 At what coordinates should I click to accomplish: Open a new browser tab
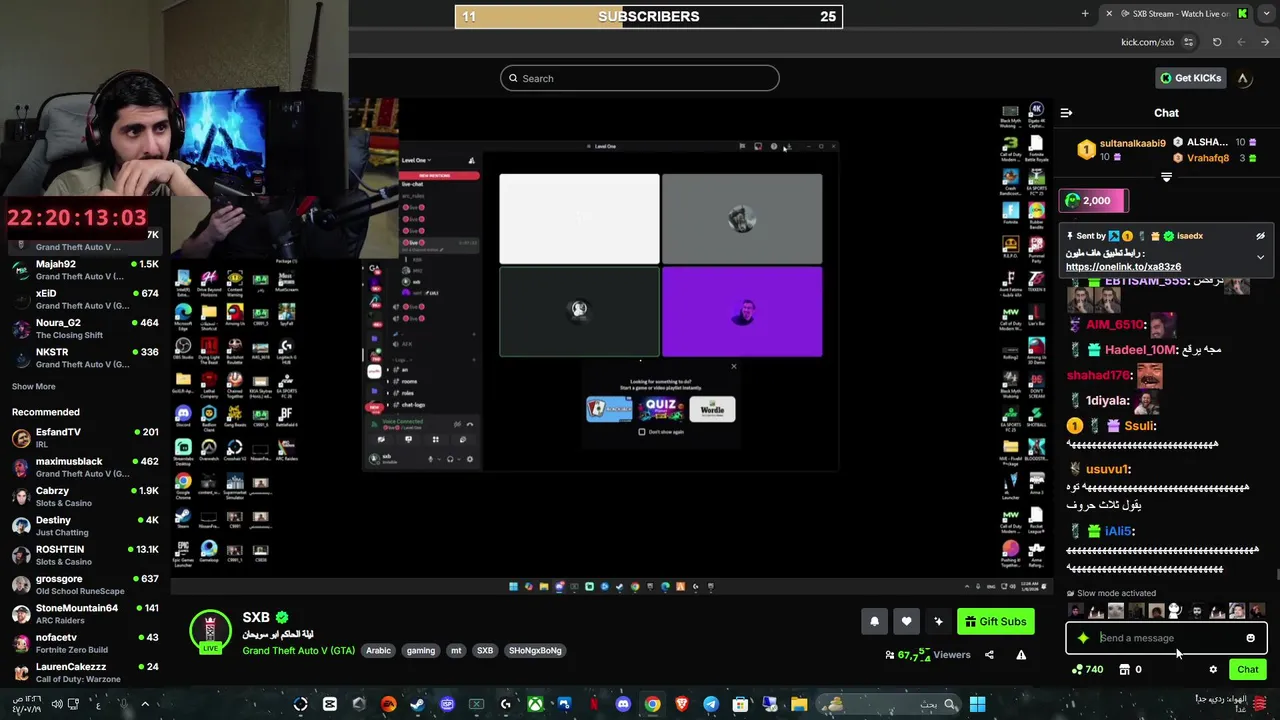click(x=1085, y=14)
